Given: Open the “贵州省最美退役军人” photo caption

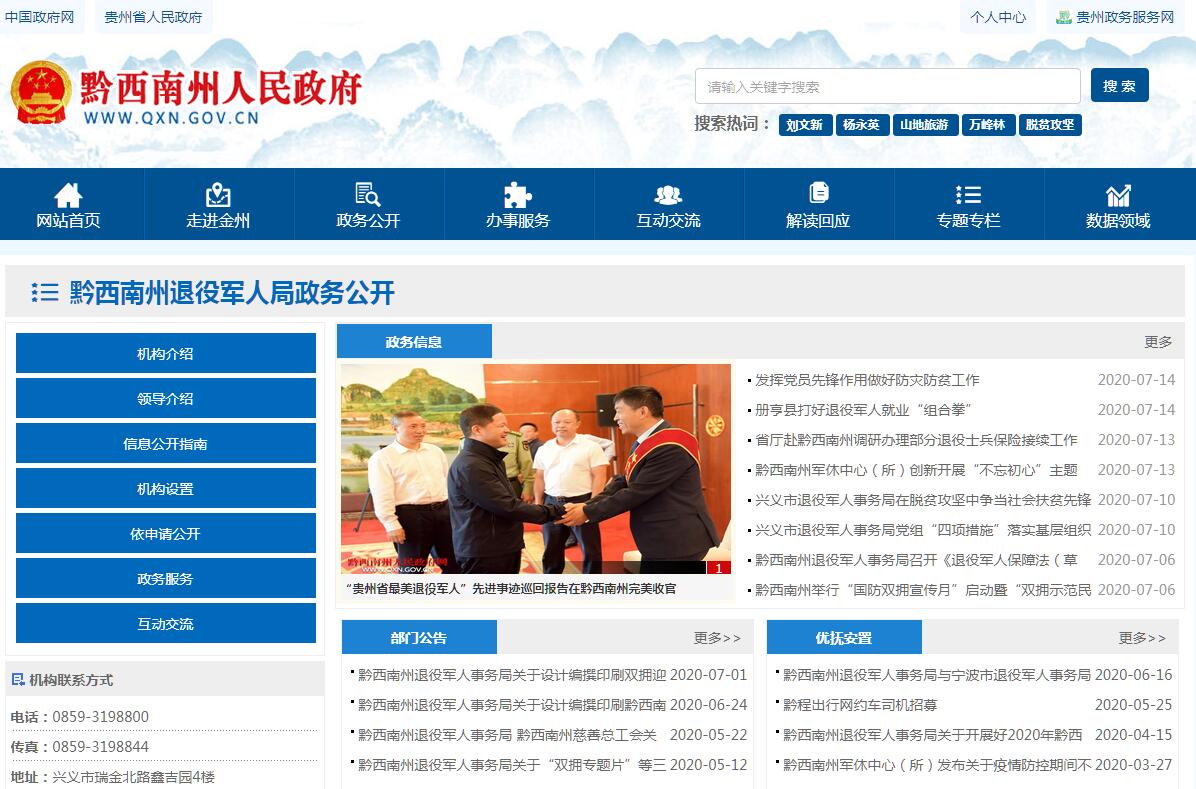Looking at the screenshot, I should coord(511,588).
